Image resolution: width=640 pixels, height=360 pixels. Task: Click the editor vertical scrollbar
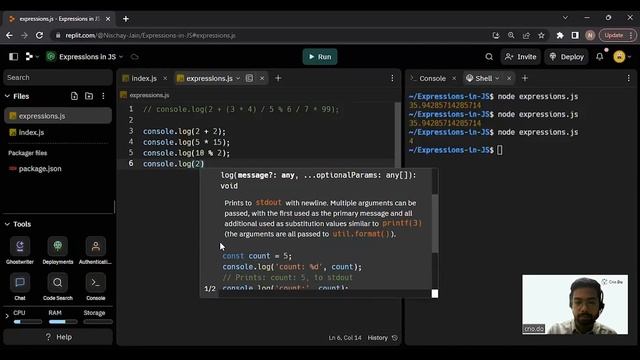398,134
